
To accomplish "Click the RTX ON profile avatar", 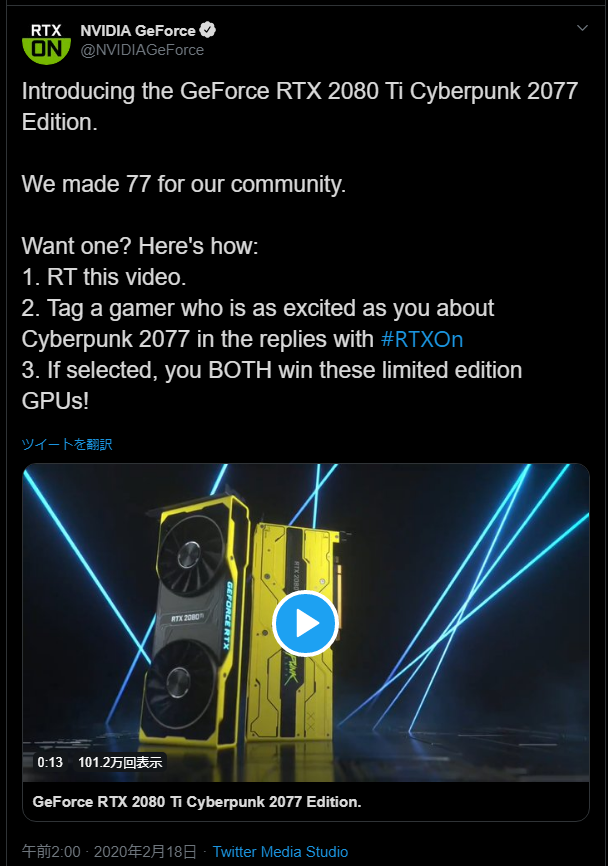I will [x=46, y=43].
